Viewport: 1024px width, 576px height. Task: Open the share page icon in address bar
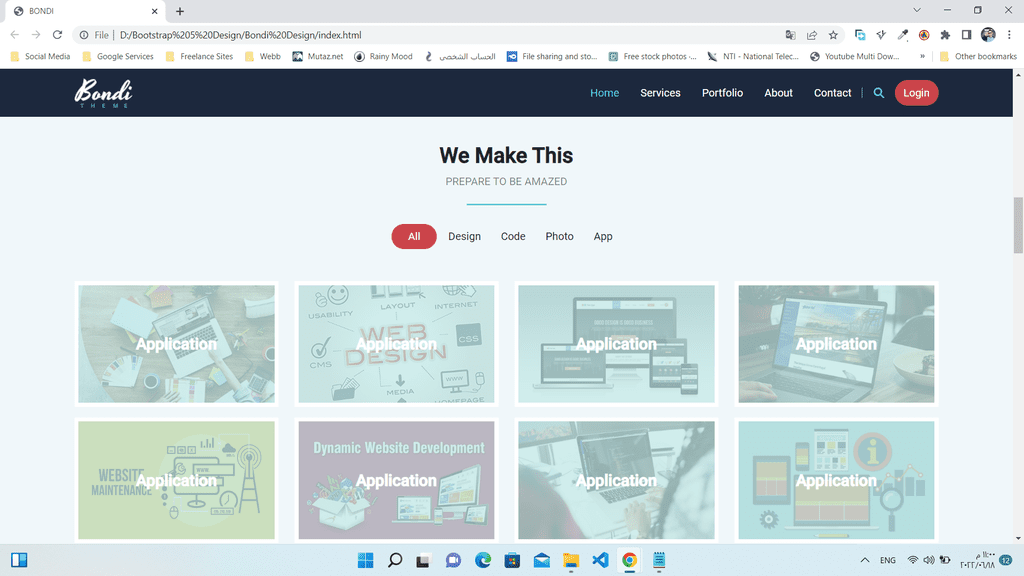812,35
